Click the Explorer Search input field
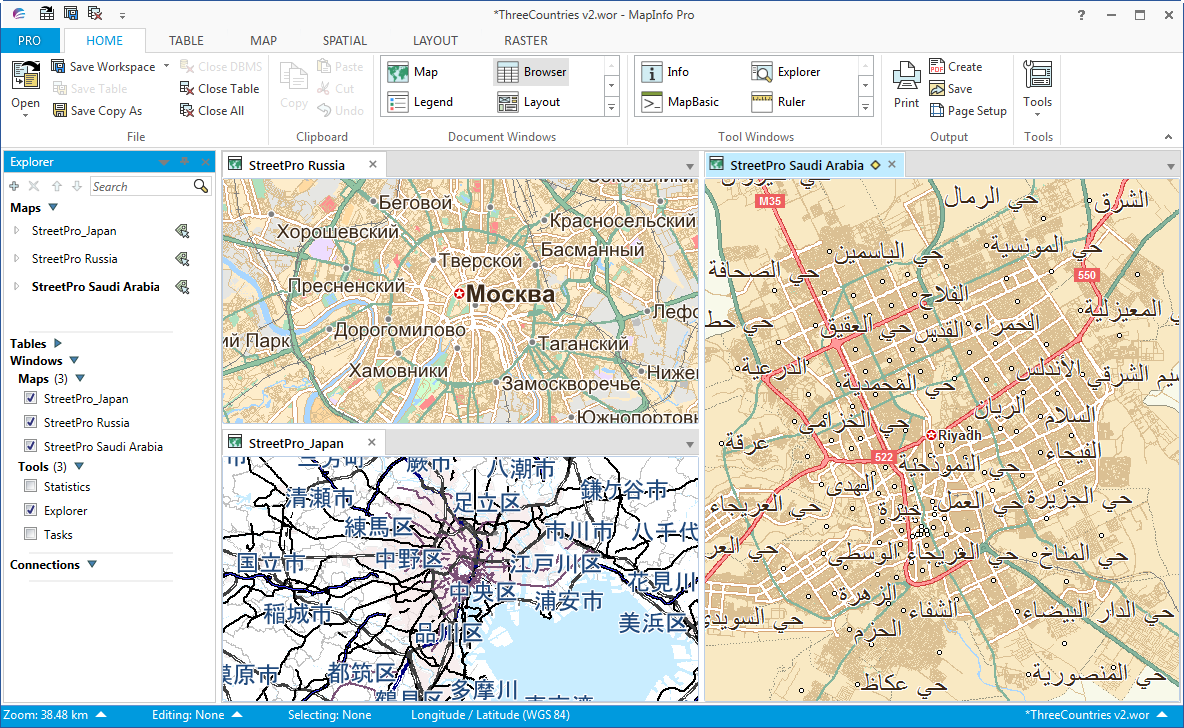This screenshot has height=728, width=1184. [142, 187]
